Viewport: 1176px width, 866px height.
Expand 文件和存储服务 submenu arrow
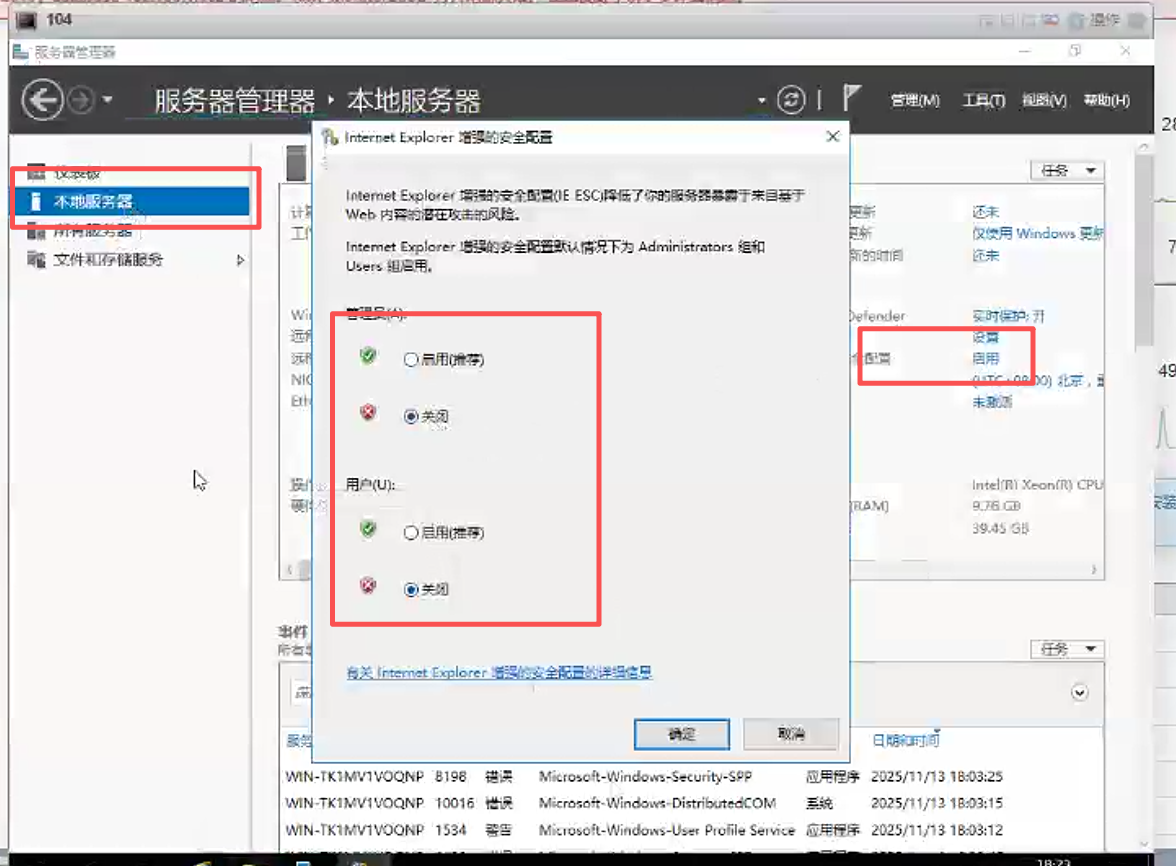[240, 260]
